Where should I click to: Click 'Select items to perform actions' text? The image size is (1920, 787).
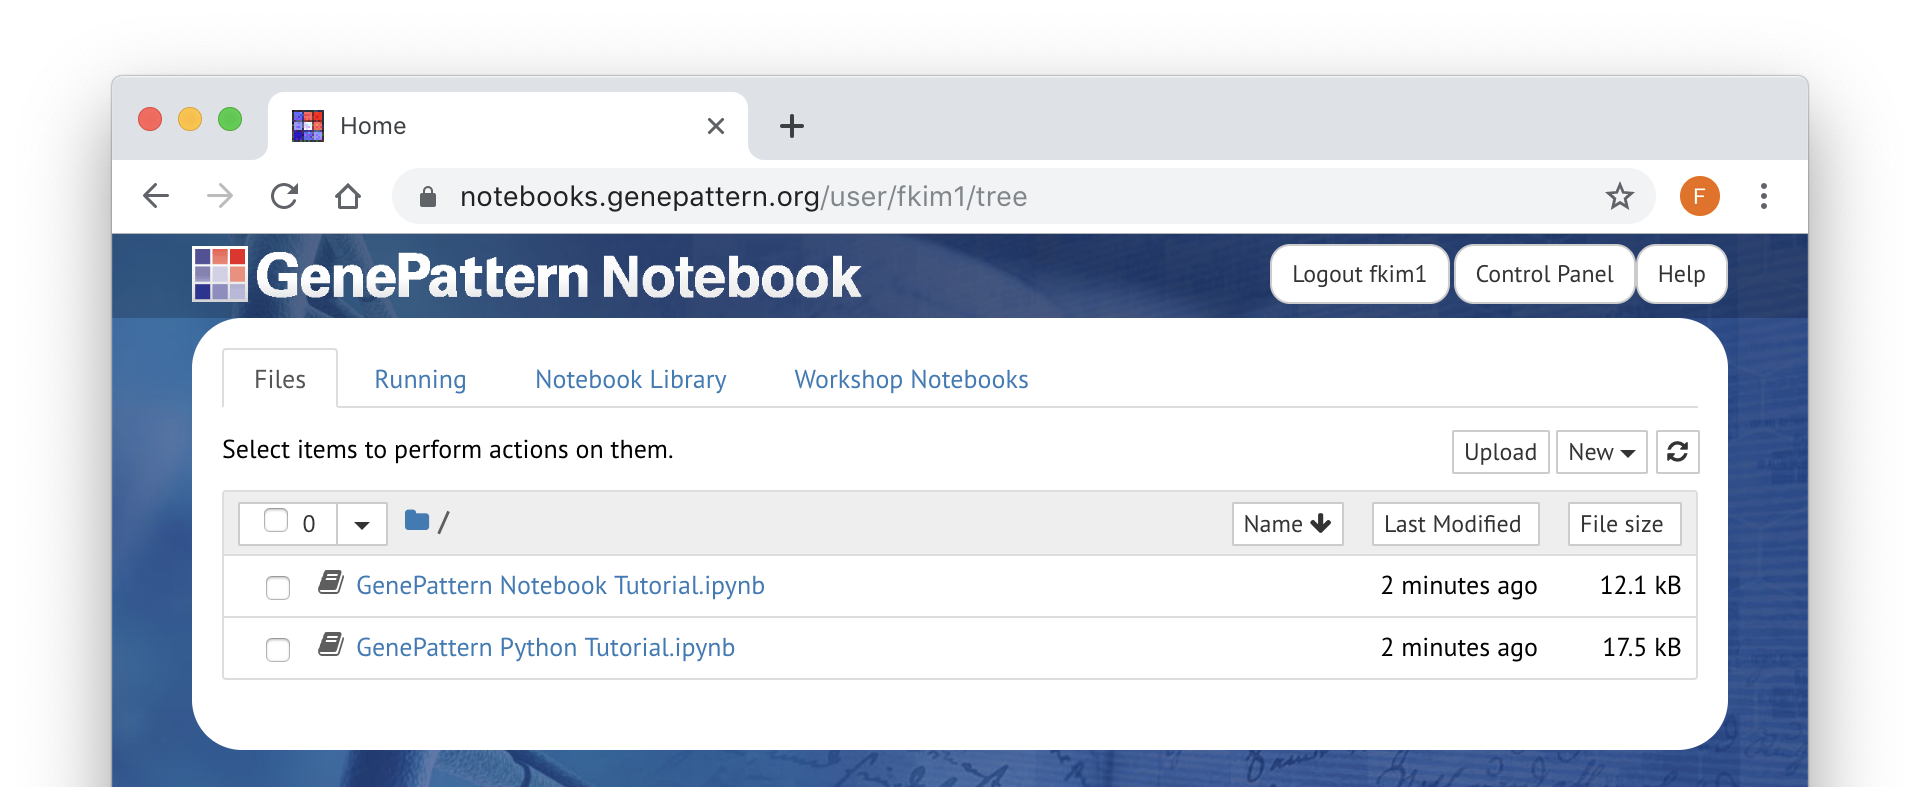(448, 449)
